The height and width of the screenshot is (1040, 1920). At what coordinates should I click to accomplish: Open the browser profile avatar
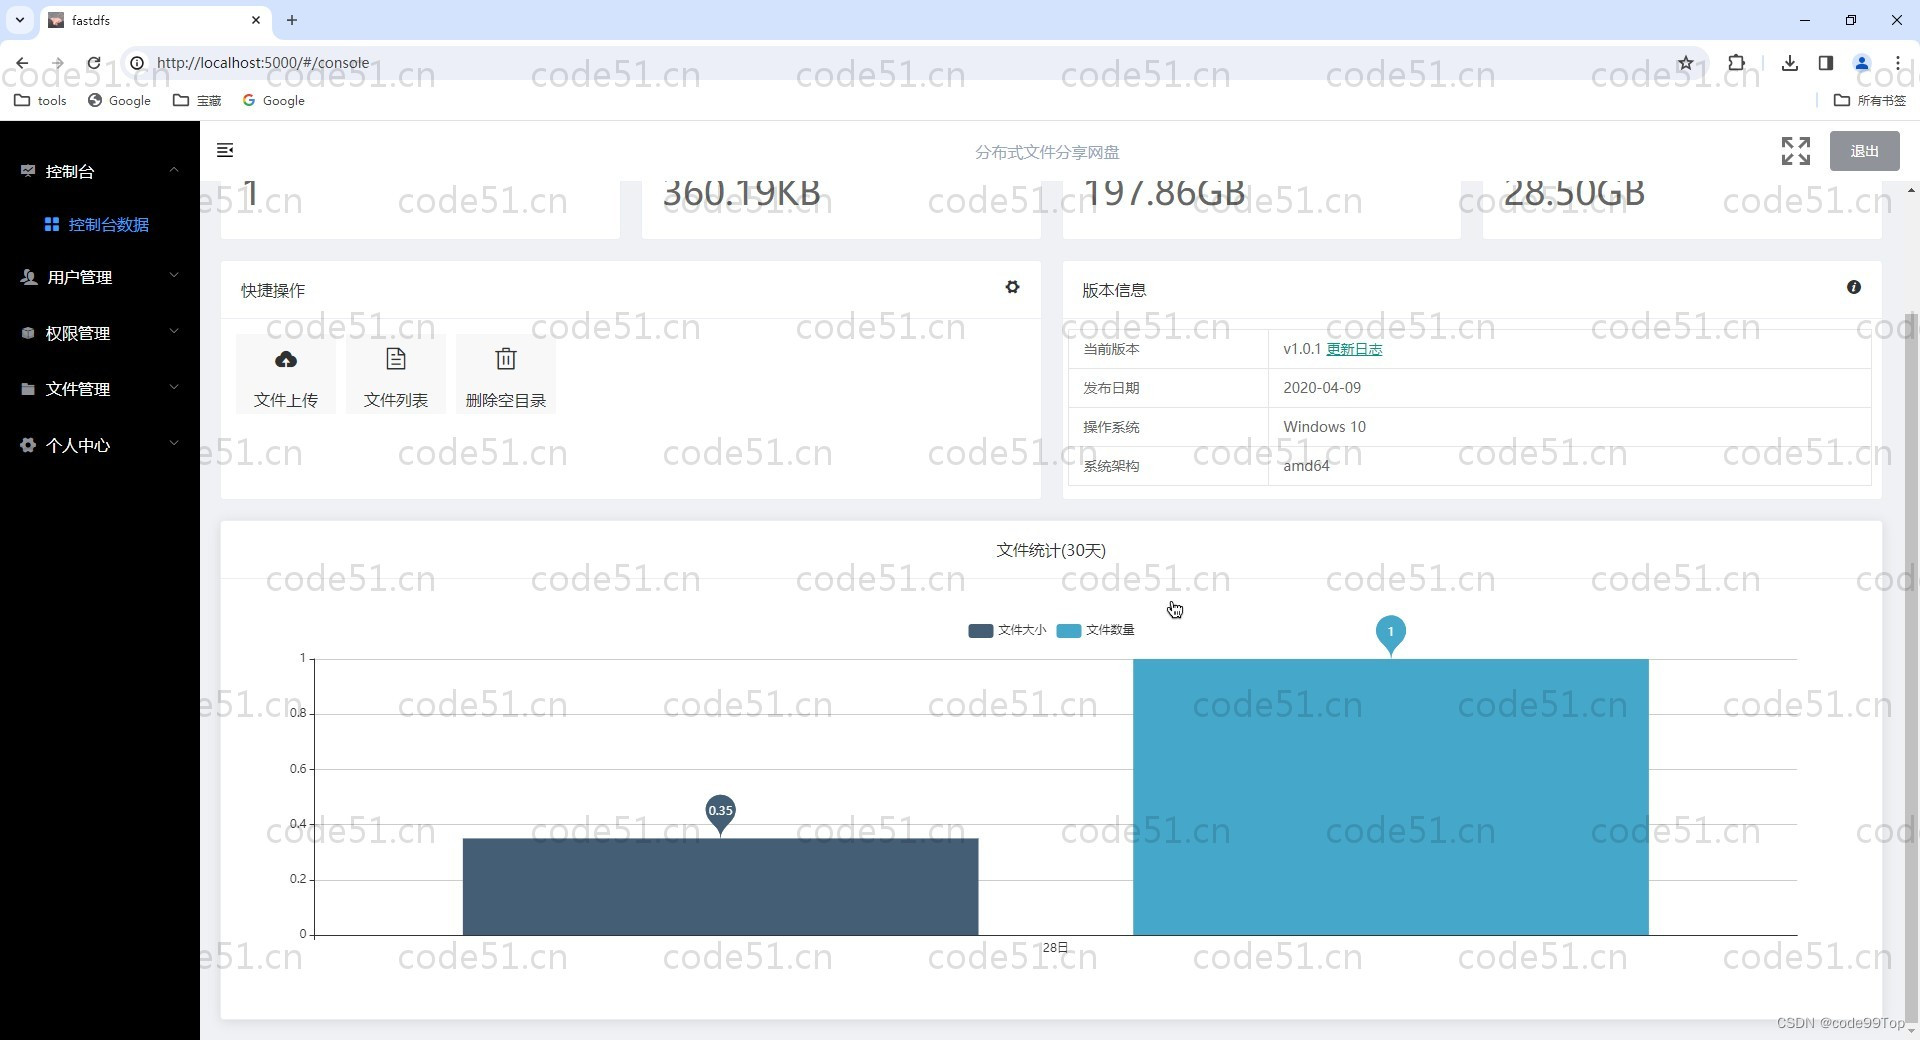tap(1861, 62)
